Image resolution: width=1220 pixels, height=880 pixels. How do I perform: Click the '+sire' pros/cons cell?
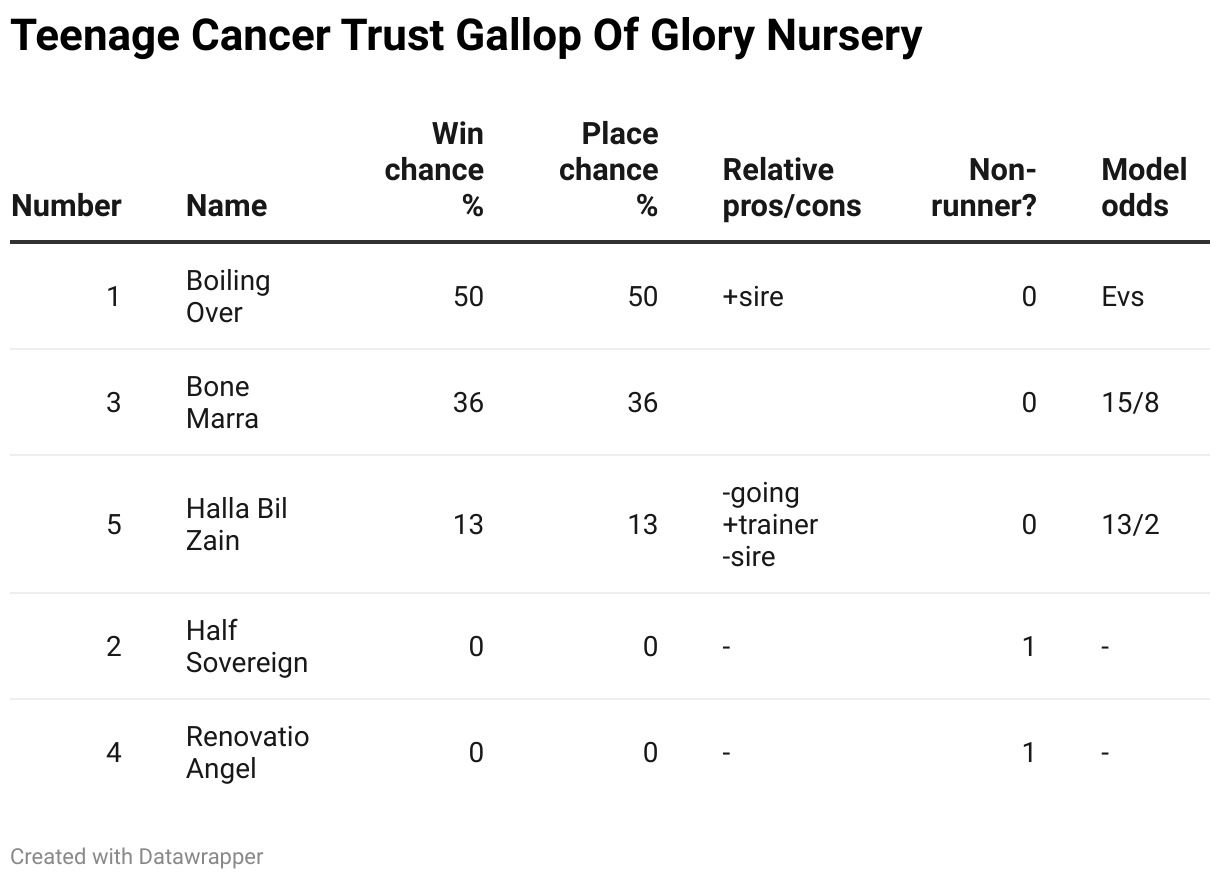[753, 297]
